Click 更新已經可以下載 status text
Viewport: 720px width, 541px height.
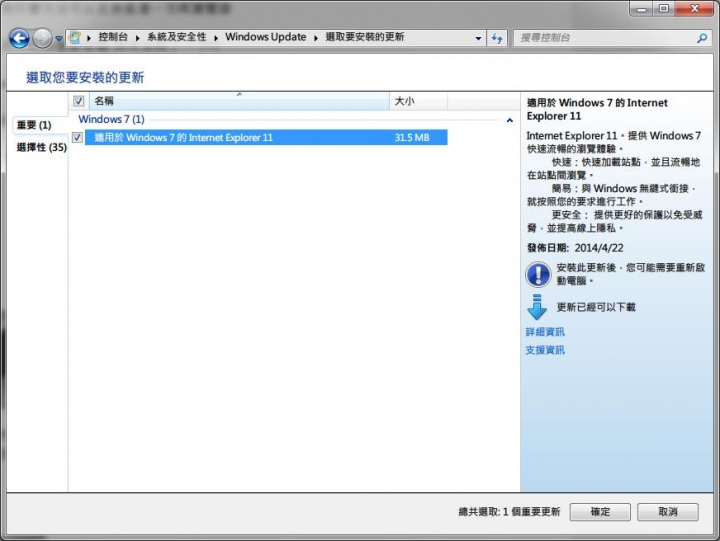(596, 307)
